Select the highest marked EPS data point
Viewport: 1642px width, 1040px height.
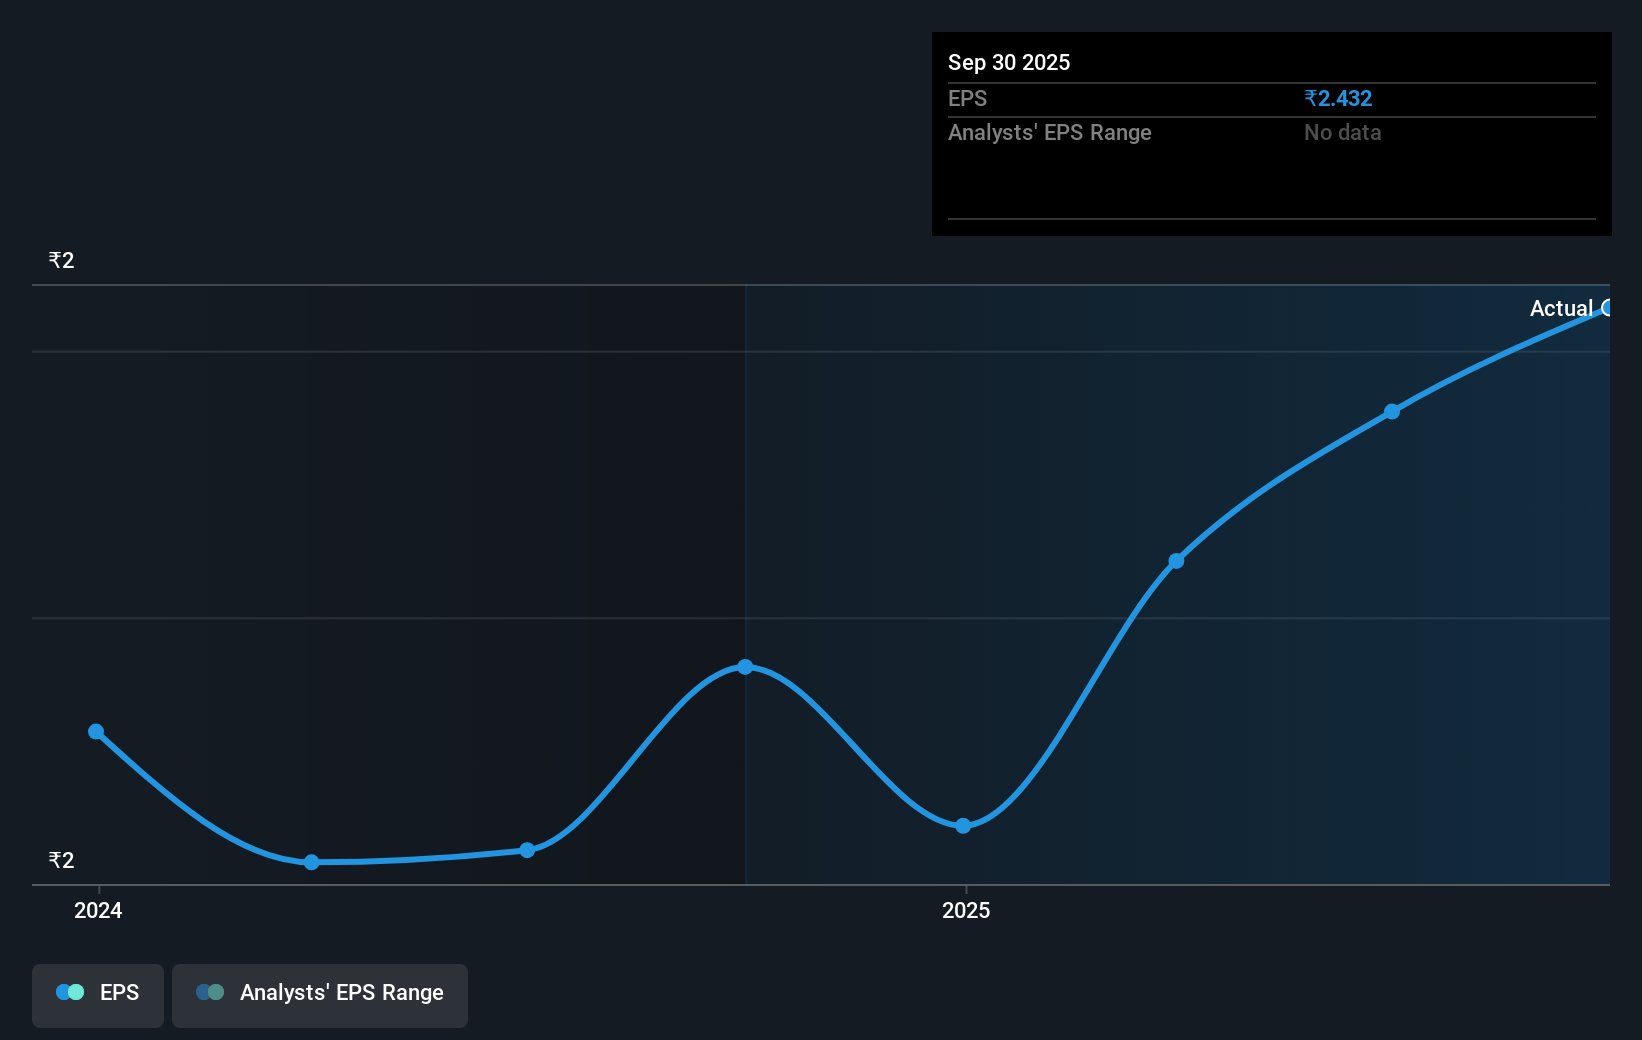1392,411
